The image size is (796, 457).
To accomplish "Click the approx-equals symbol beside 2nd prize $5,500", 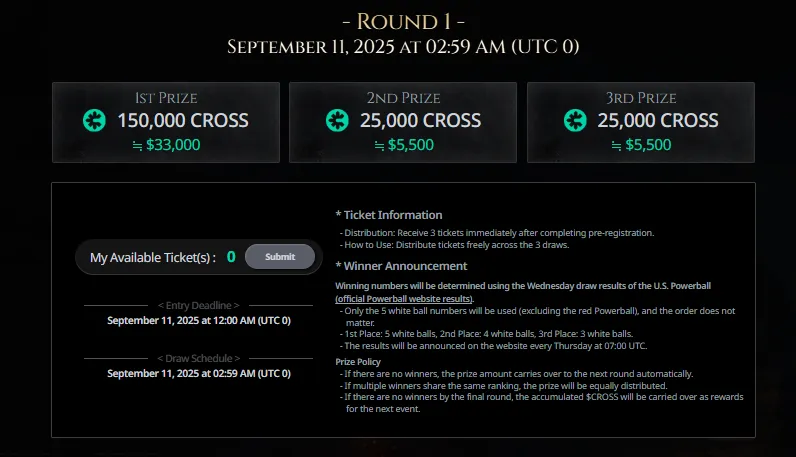I will click(x=379, y=145).
